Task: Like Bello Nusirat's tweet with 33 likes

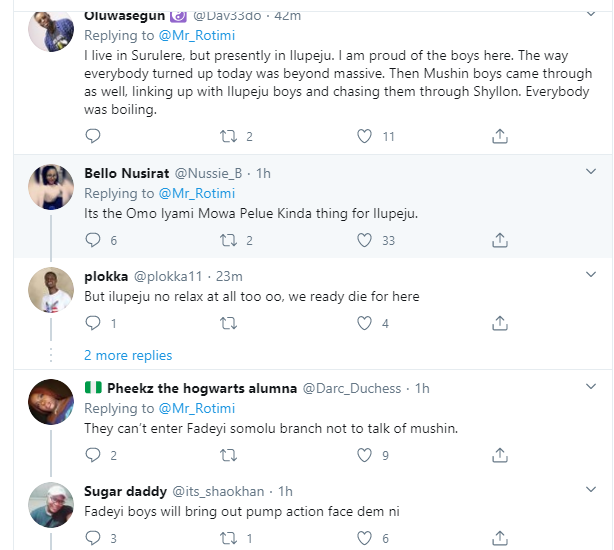Action: 365,240
